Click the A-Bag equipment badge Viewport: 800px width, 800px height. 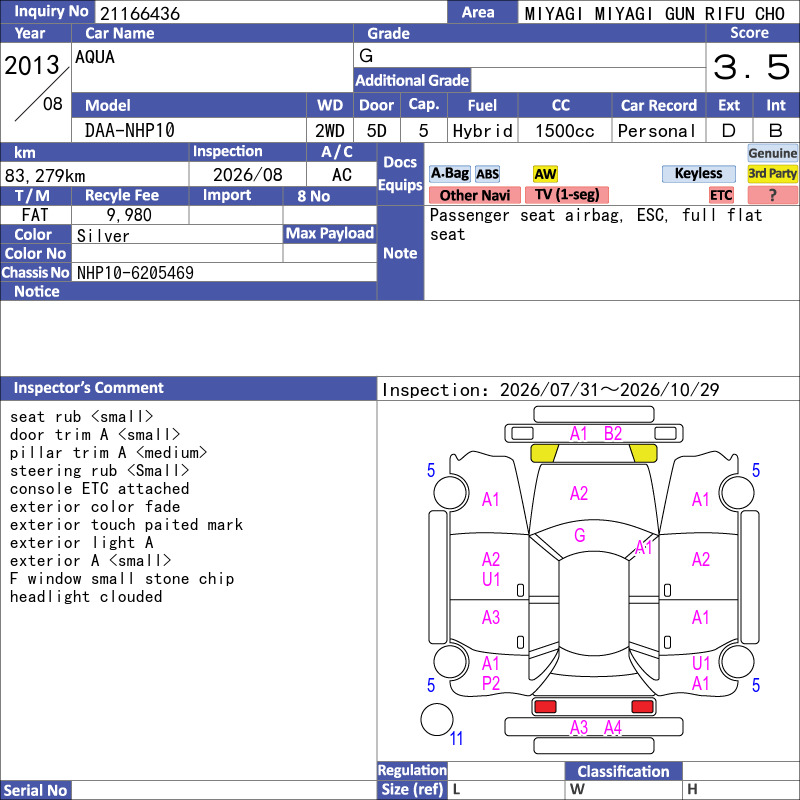coord(449,173)
